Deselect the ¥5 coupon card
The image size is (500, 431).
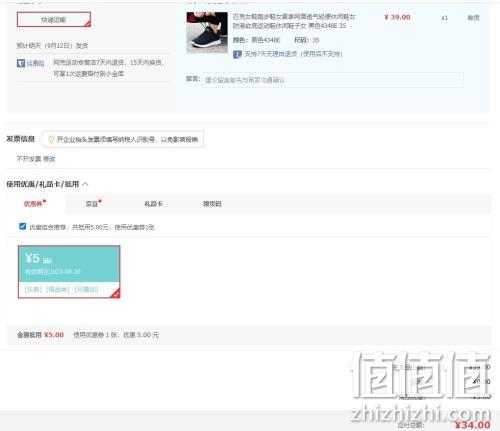point(69,272)
